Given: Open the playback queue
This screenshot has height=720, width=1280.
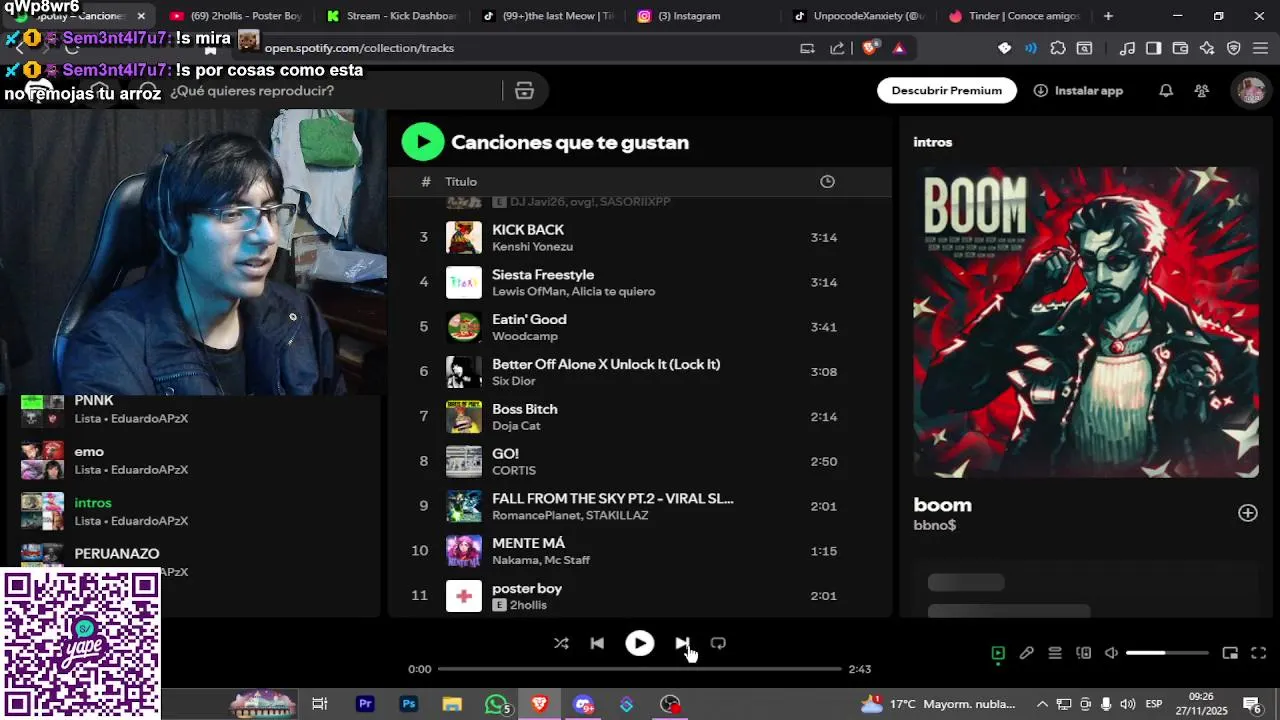Looking at the screenshot, I should [1055, 653].
